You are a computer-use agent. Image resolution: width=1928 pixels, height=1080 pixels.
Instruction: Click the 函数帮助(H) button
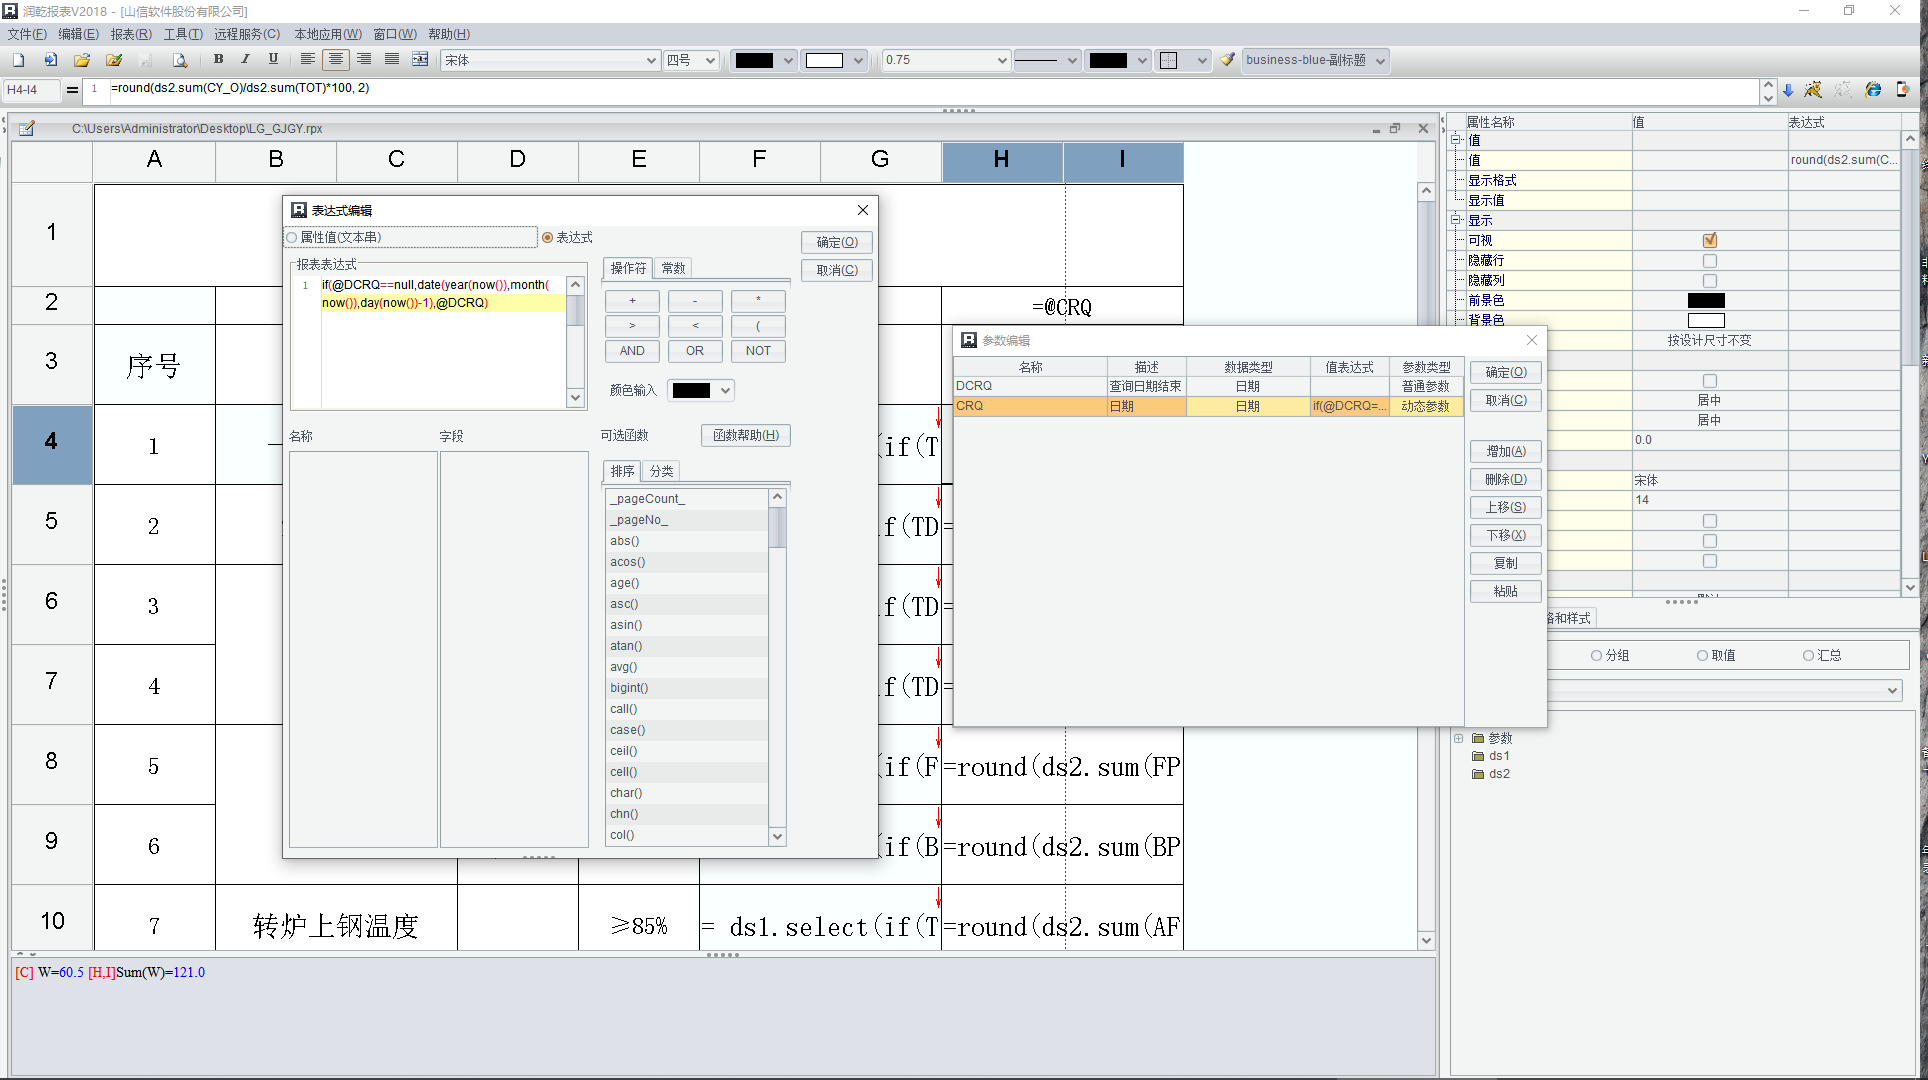[x=745, y=435]
